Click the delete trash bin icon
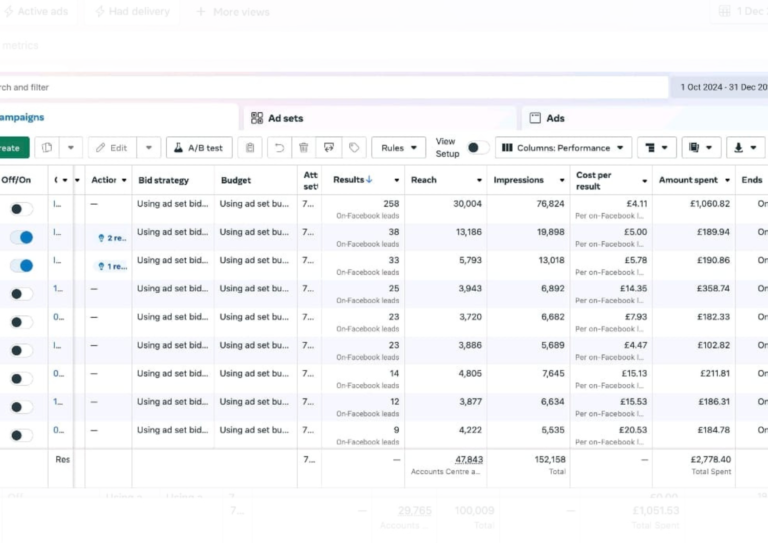The image size is (768, 543). click(x=304, y=148)
